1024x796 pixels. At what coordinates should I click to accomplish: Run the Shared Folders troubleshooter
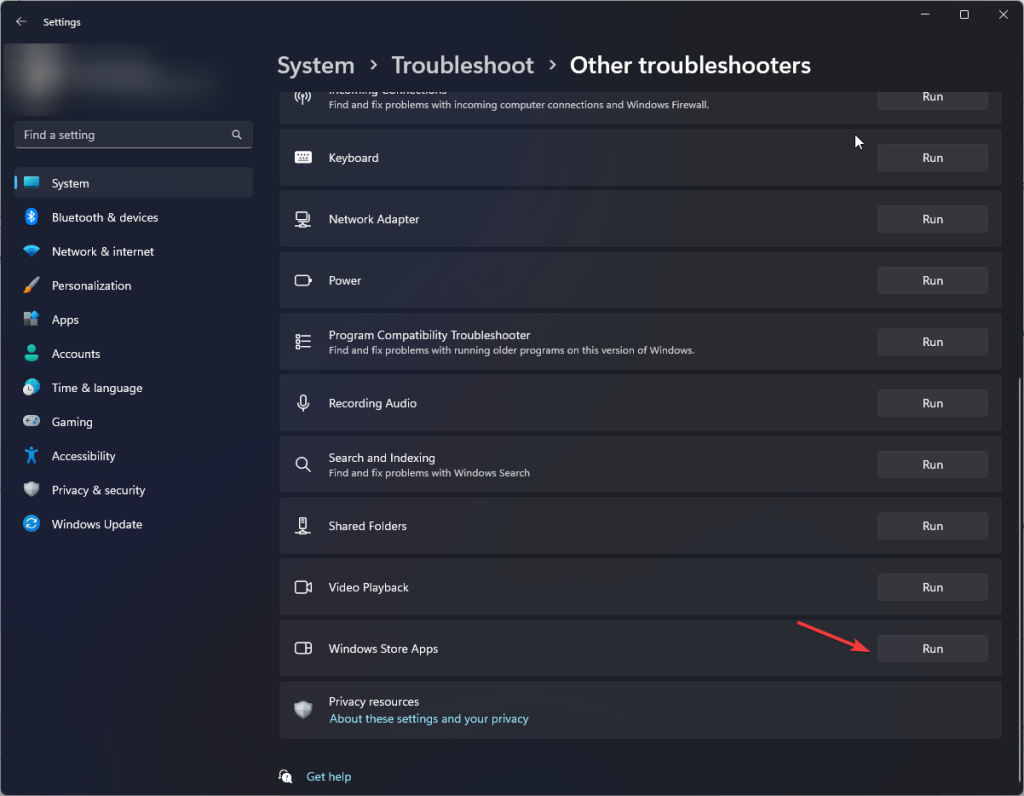[931, 525]
